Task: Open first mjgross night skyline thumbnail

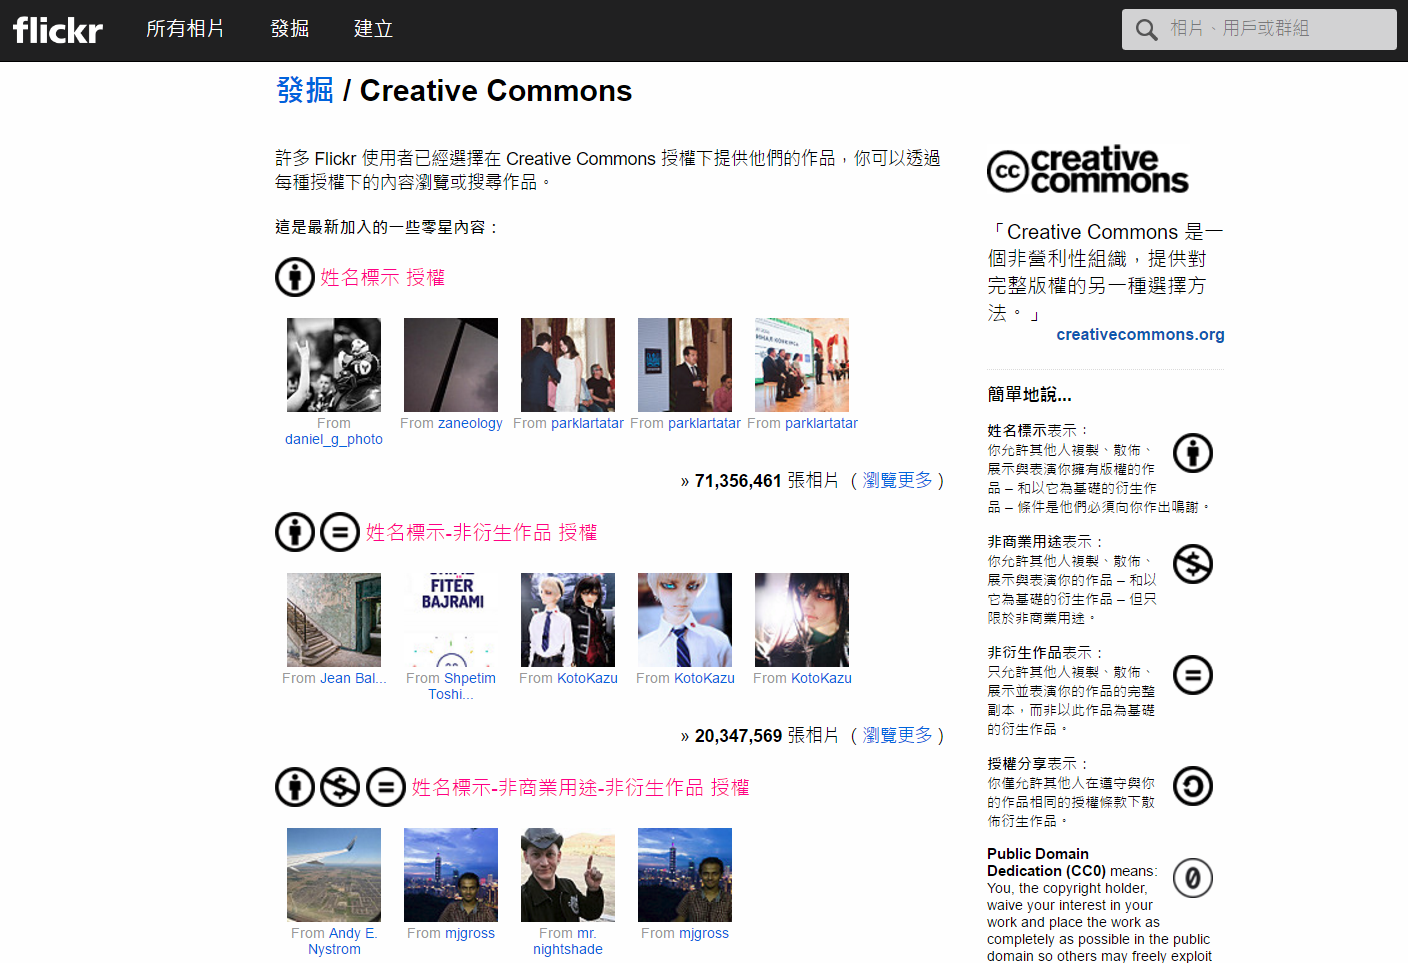Action: [x=451, y=875]
